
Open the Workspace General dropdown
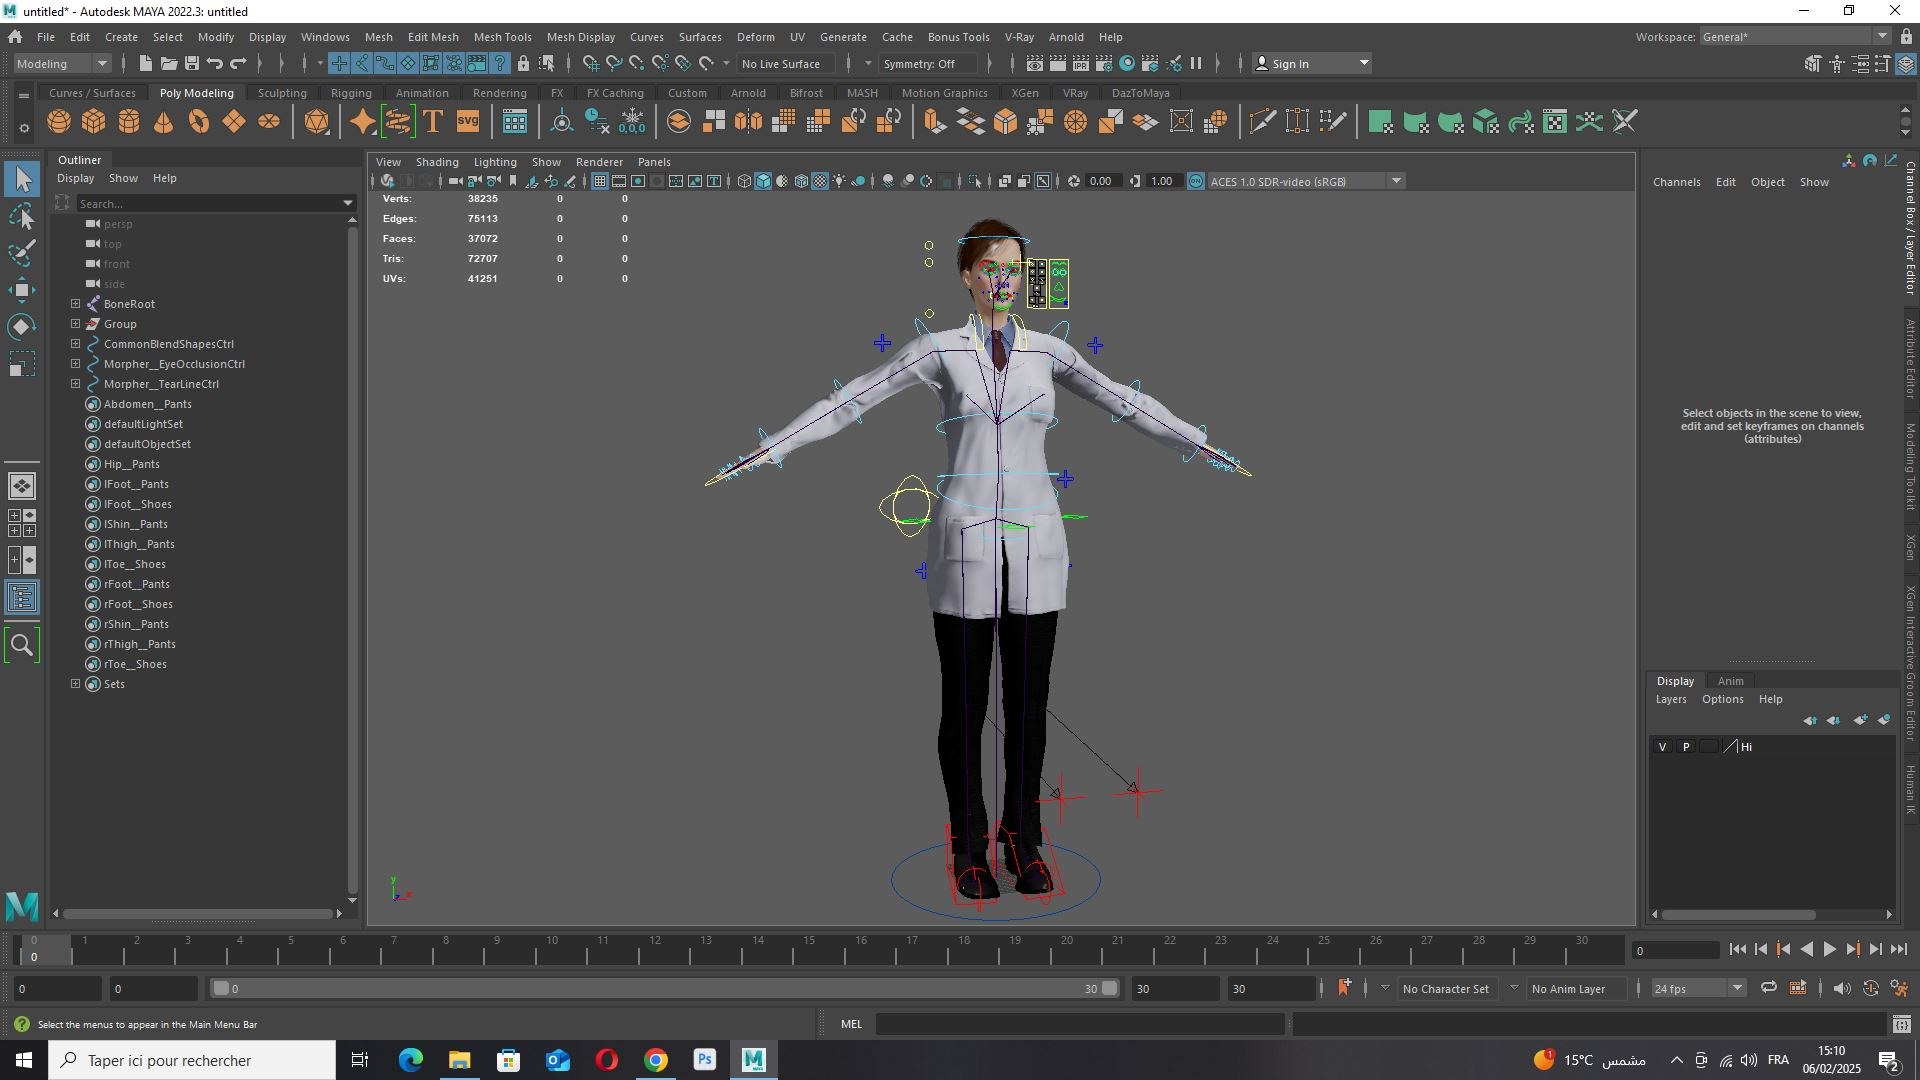tap(1795, 37)
